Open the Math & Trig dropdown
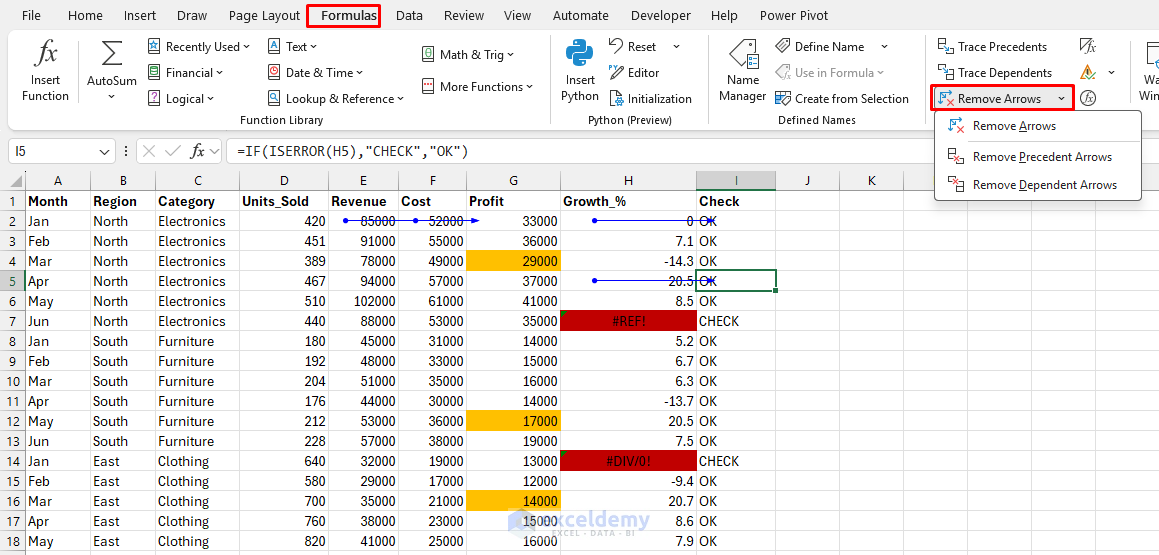Screen dimensions: 1159x555 coord(467,54)
